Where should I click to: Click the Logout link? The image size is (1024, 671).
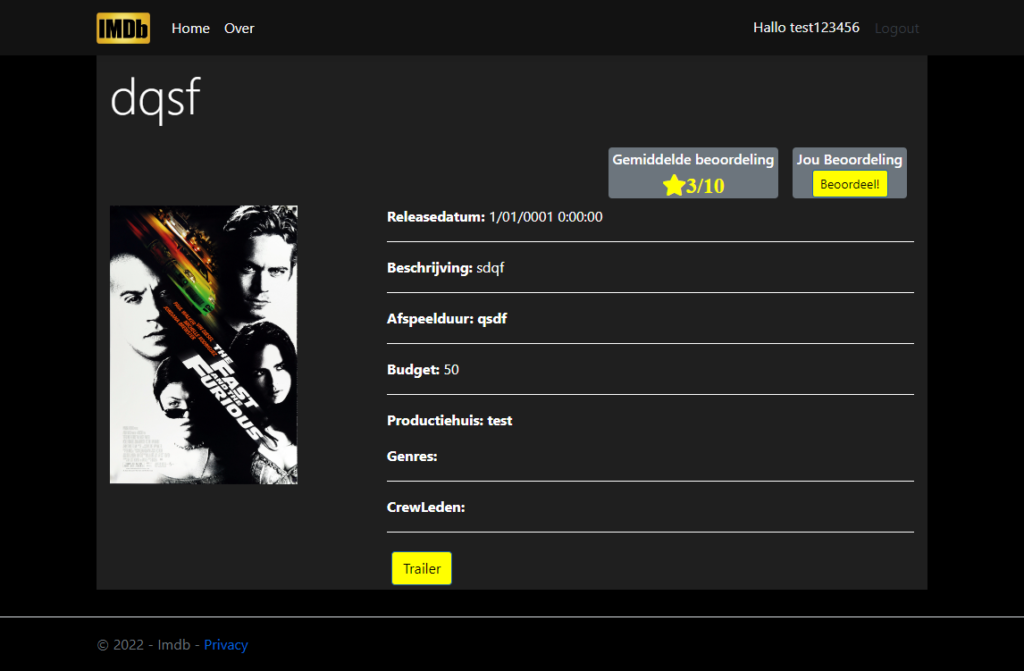pyautogui.click(x=897, y=28)
